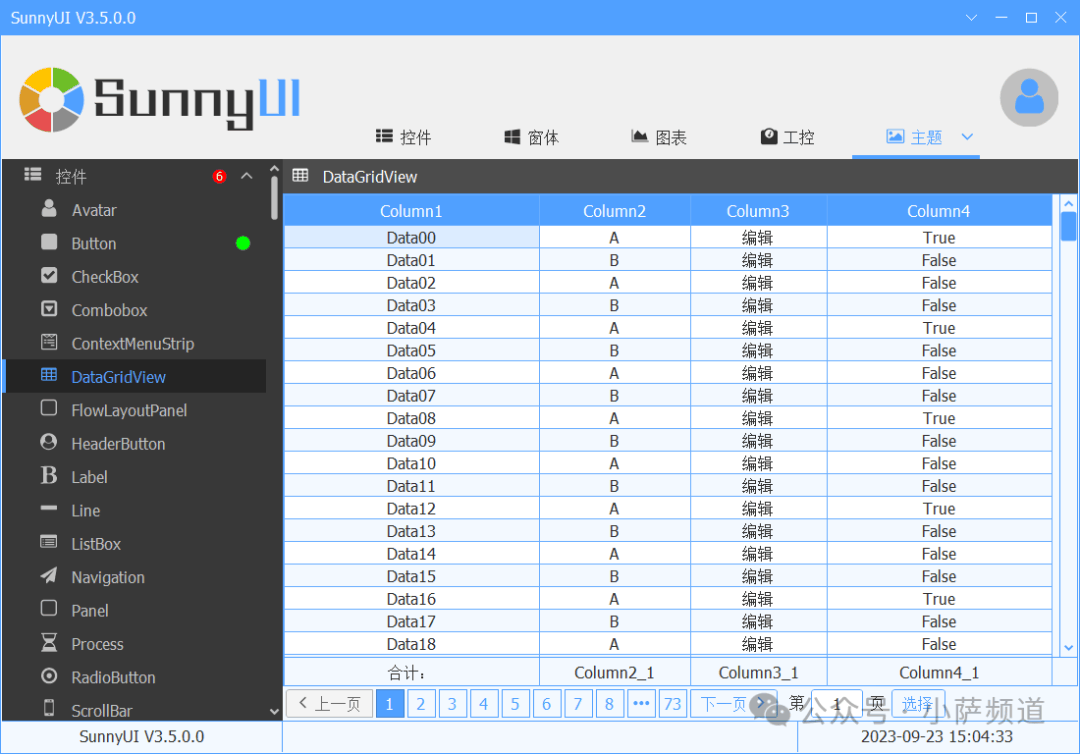Click the data grid vertical scrollbar thumb
The height and width of the screenshot is (754, 1080).
[x=1068, y=225]
